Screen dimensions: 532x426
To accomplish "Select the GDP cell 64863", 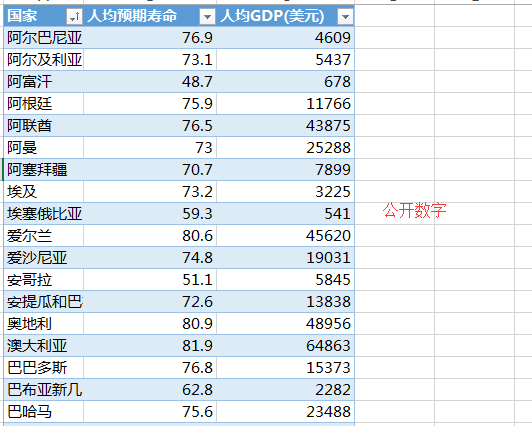I will tap(285, 346).
